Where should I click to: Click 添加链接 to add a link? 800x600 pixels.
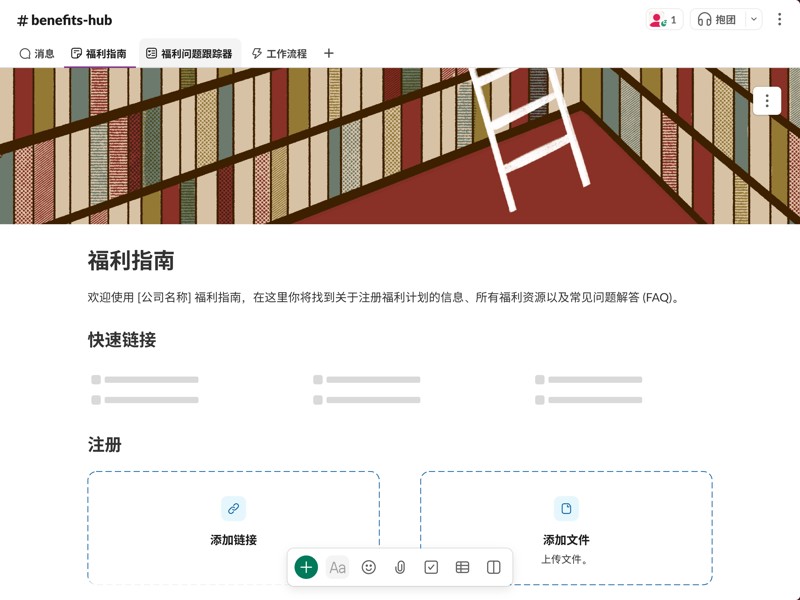pos(233,538)
